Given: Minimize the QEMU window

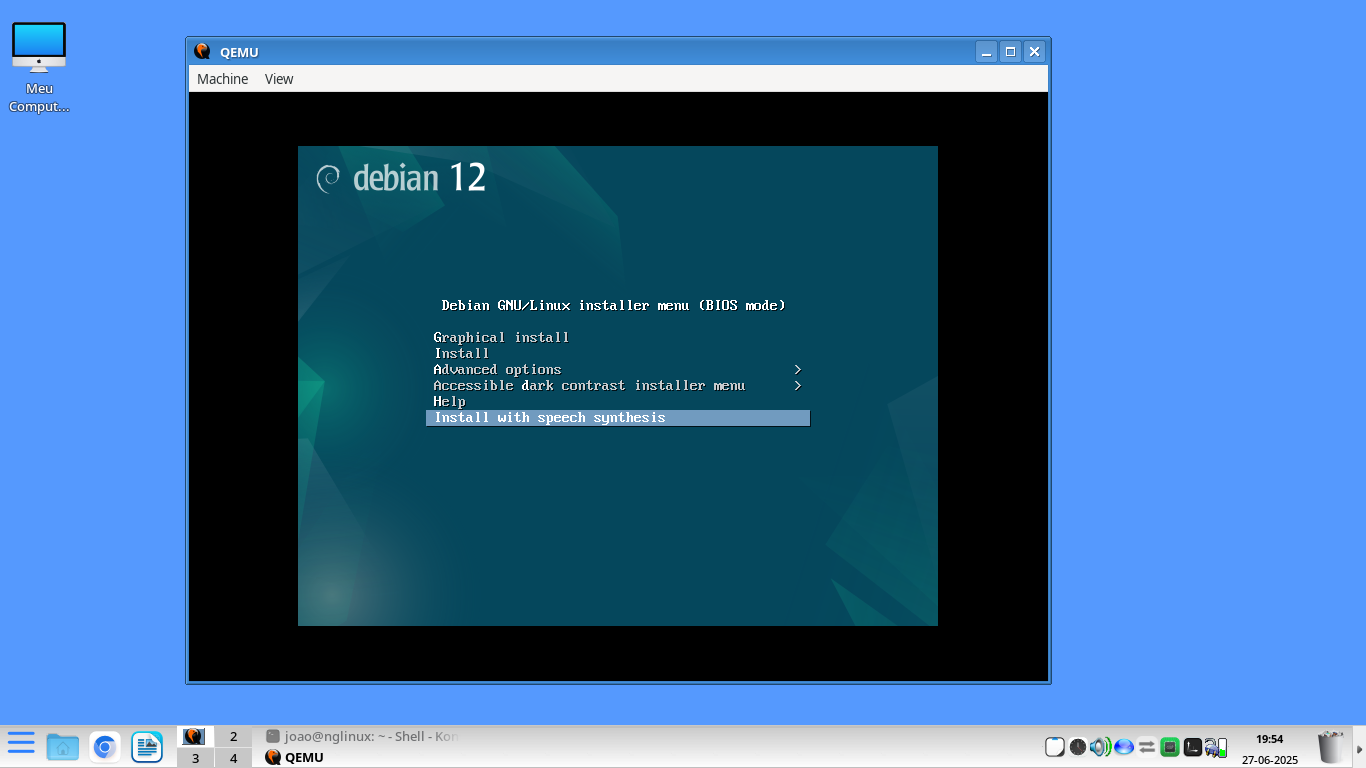Looking at the screenshot, I should click(x=986, y=52).
